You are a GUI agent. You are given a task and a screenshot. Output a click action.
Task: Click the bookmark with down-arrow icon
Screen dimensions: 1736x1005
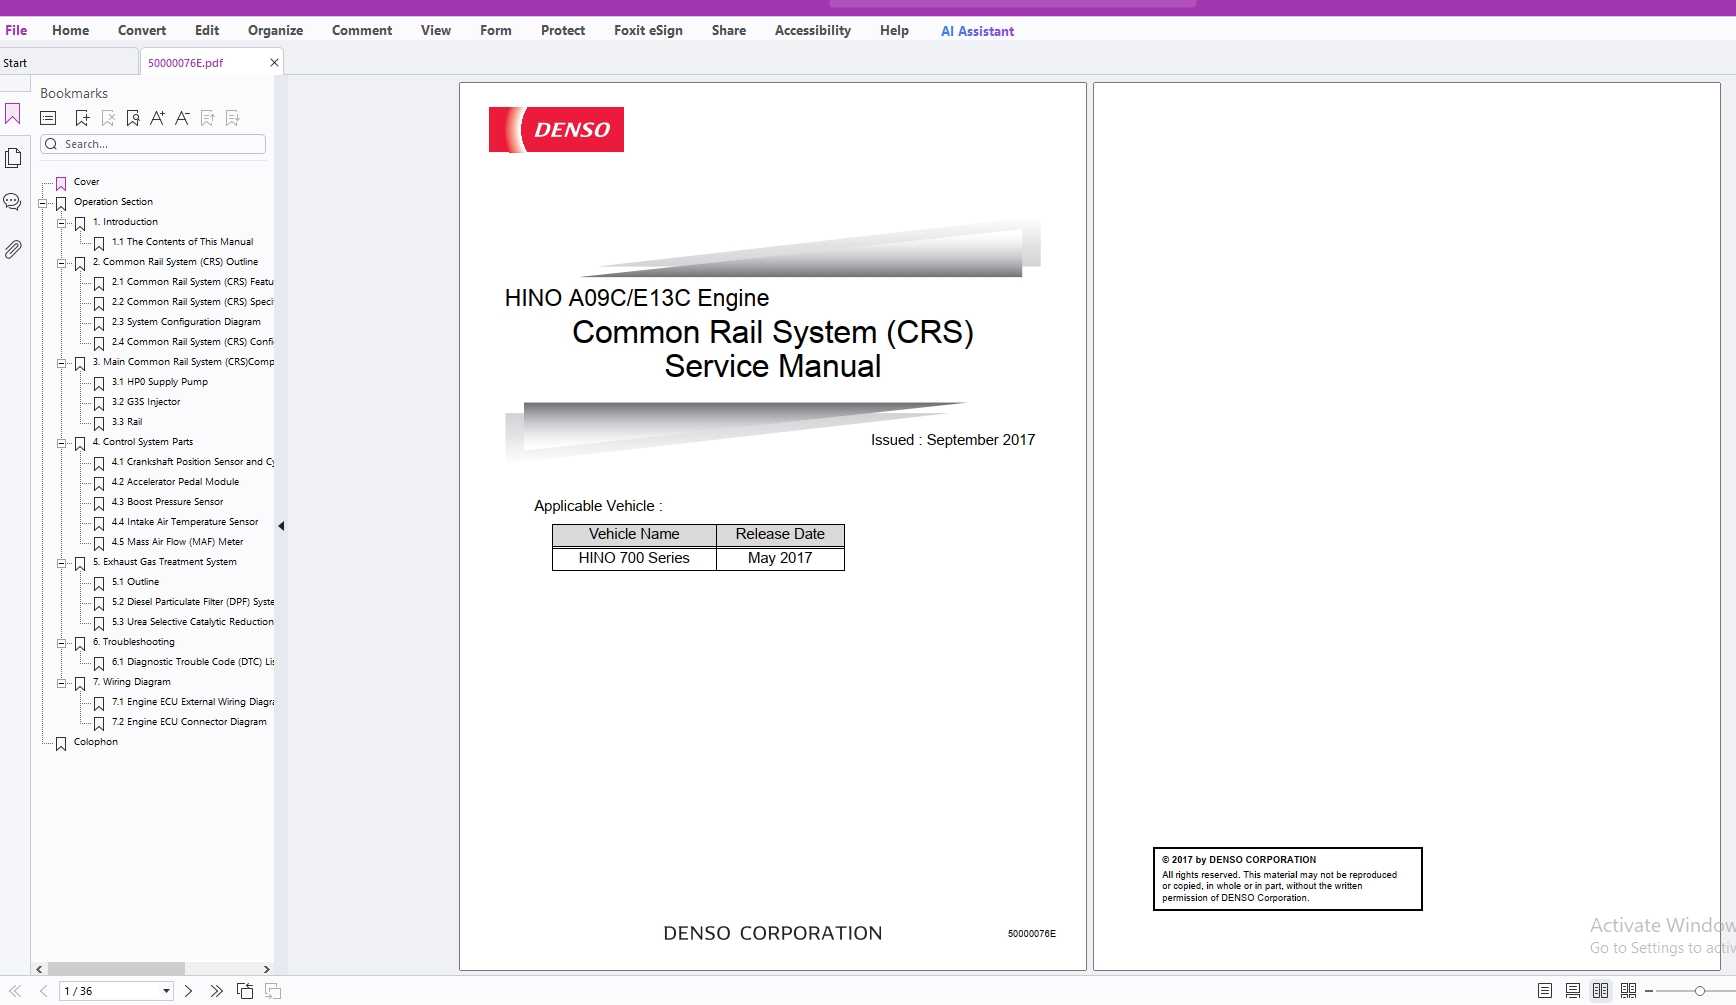coord(232,118)
